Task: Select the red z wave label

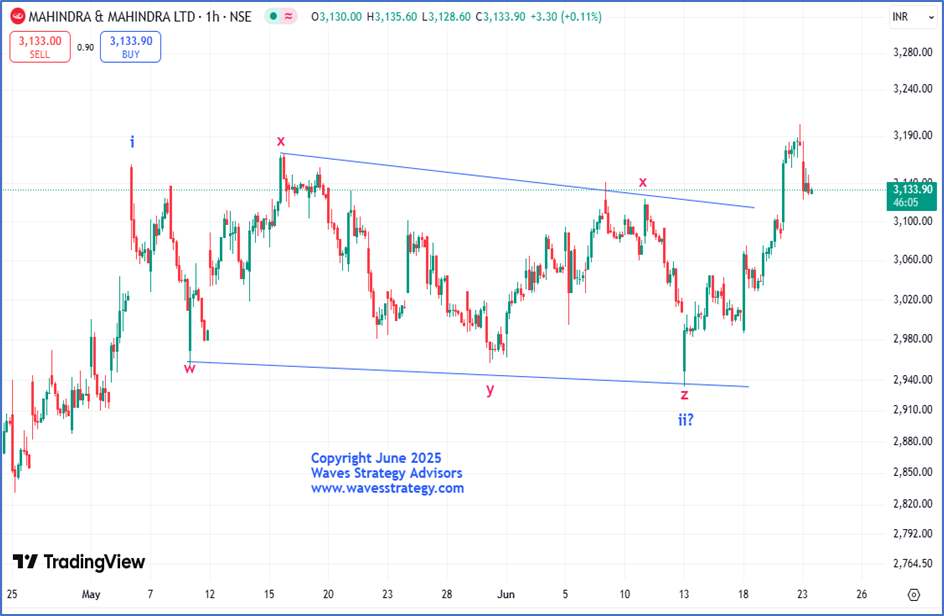Action: (x=684, y=395)
